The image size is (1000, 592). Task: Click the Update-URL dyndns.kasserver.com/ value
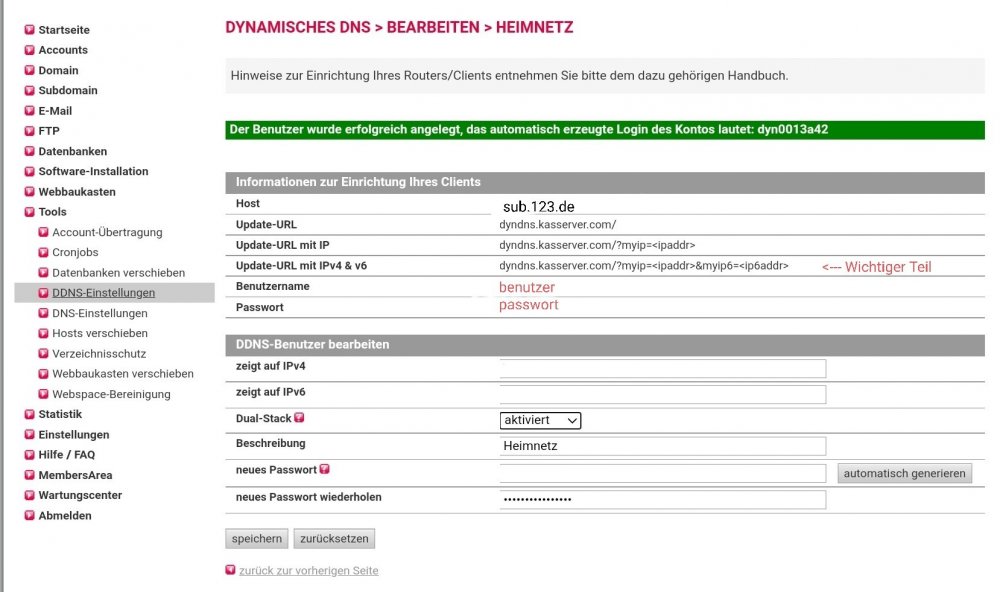click(x=557, y=225)
